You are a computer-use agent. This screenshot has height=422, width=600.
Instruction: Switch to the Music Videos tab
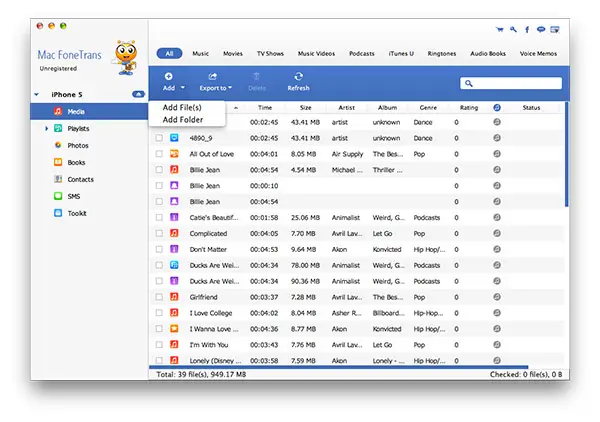[316, 54]
